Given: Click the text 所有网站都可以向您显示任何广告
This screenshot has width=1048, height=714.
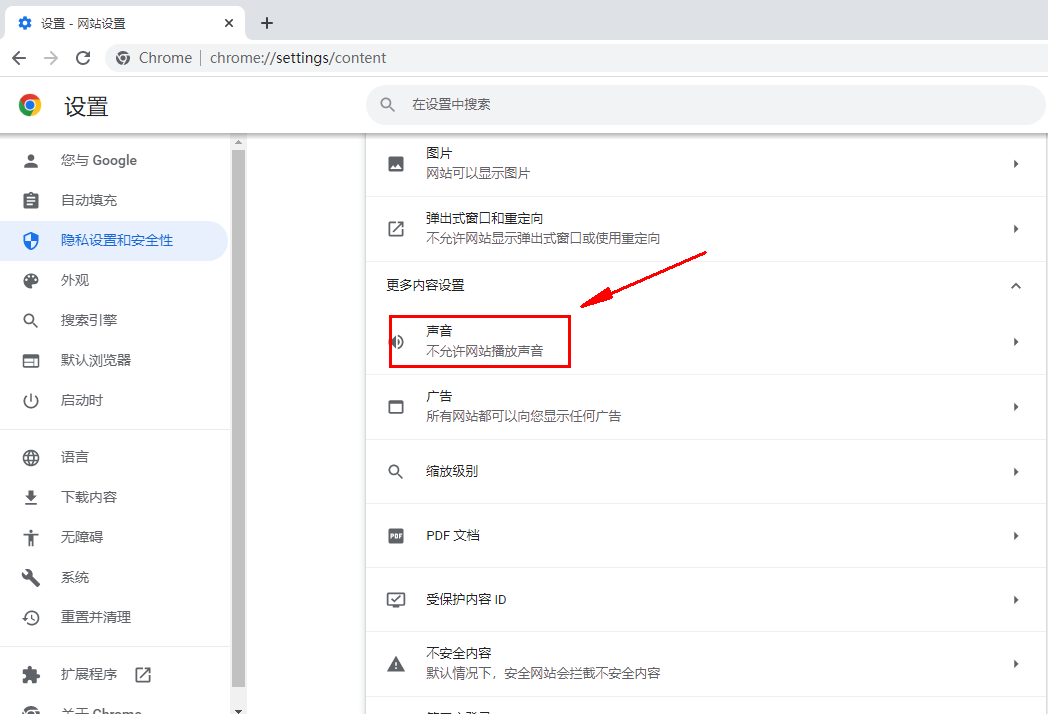Looking at the screenshot, I should (523, 416).
